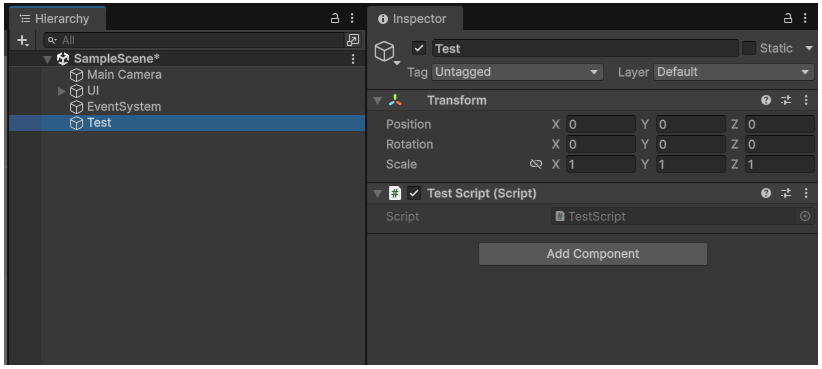Toggle the Hierarchy panel lock icon
Screen dimensions: 822x369
335,19
